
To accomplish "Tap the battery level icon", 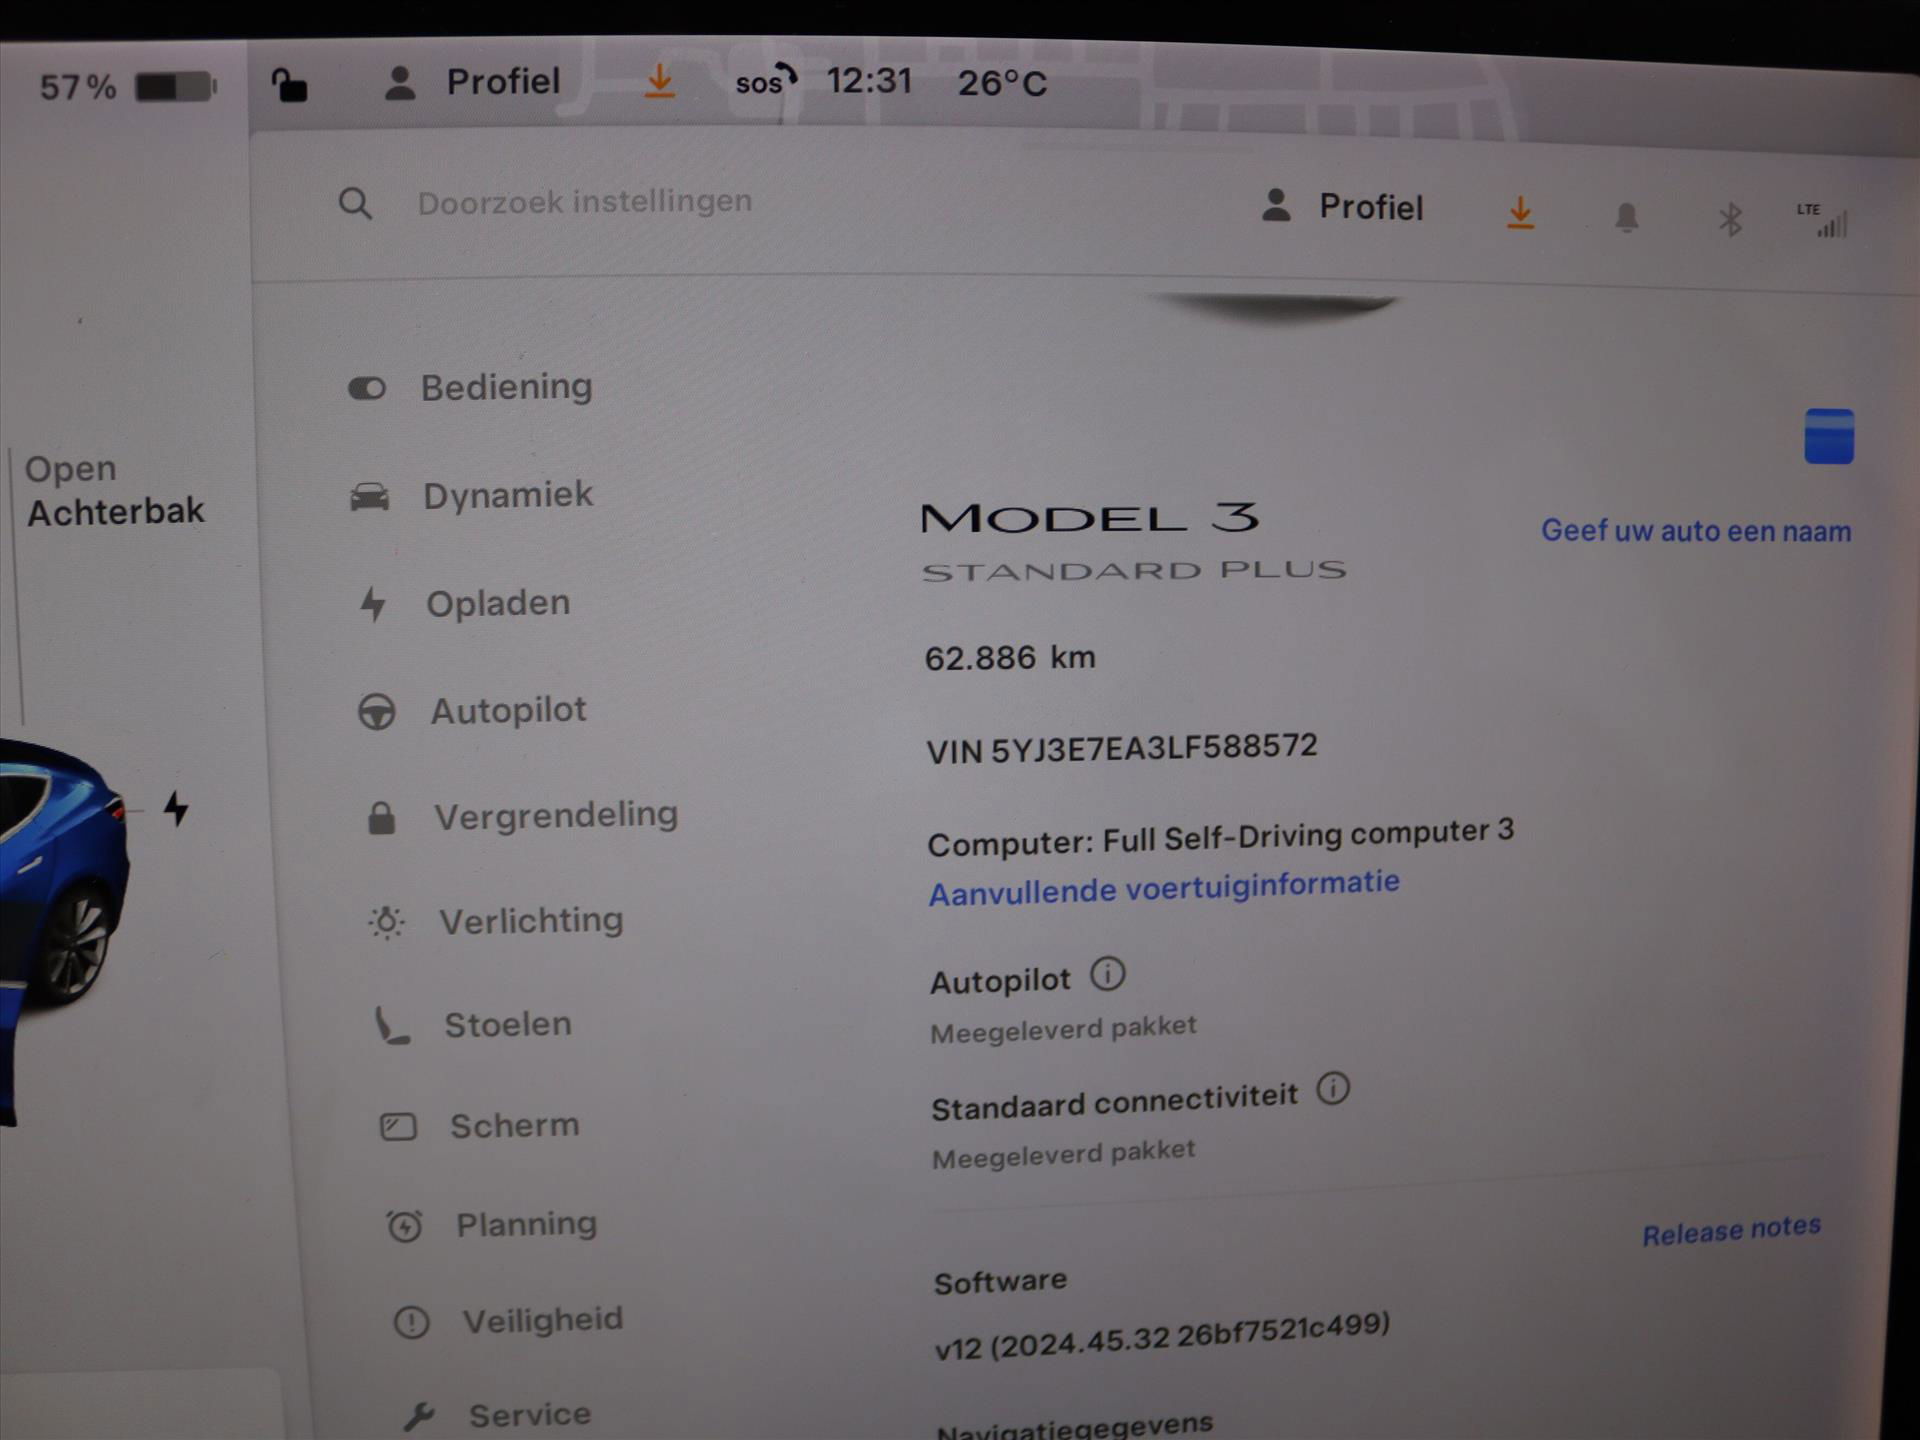I will (176, 87).
